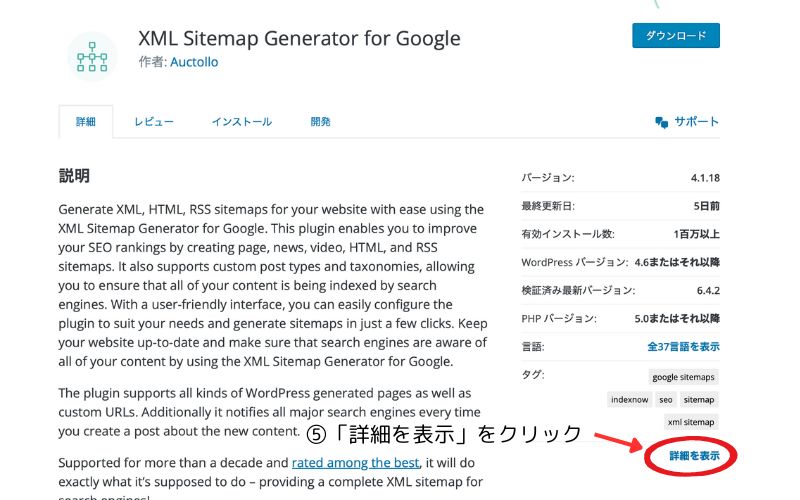Click the sitemap tag
This screenshot has width=800, height=500.
click(x=698, y=399)
